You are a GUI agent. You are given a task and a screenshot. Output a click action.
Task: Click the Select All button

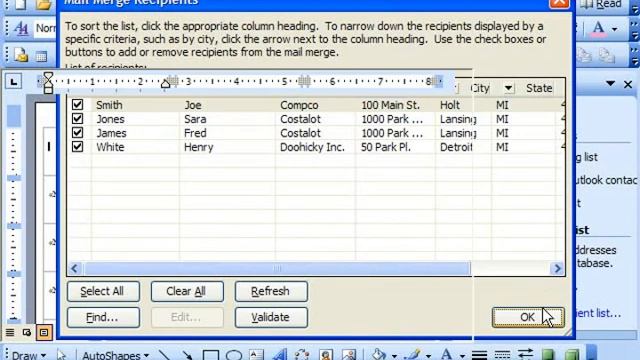[x=103, y=291]
